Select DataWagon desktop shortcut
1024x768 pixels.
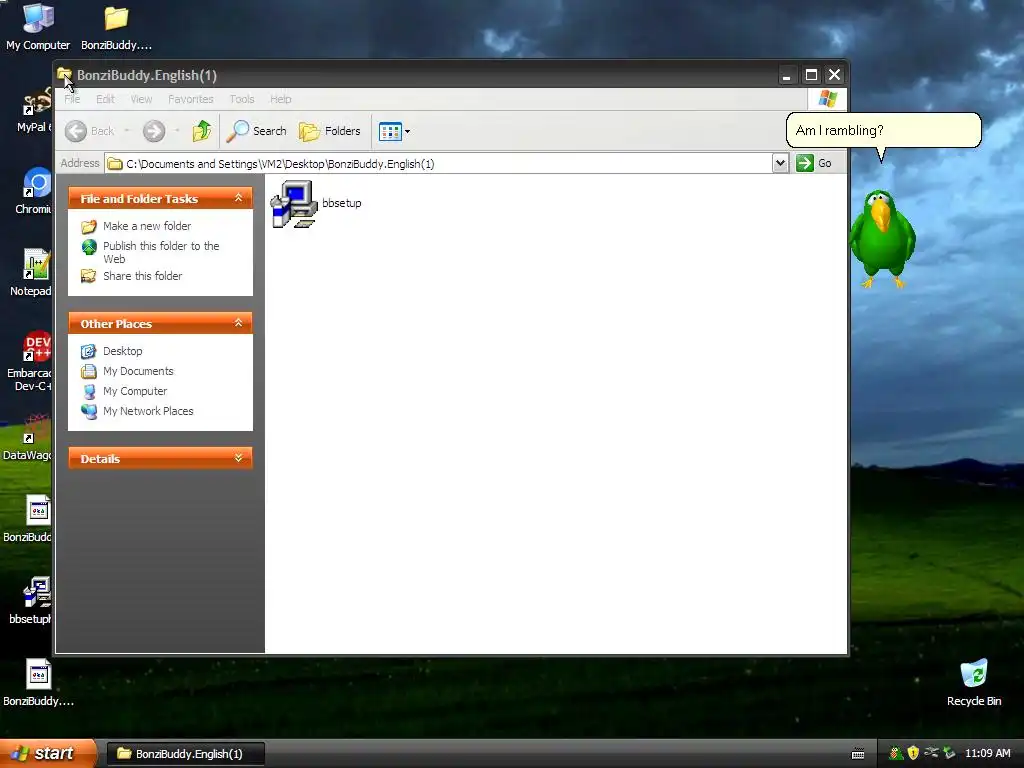click(x=27, y=438)
